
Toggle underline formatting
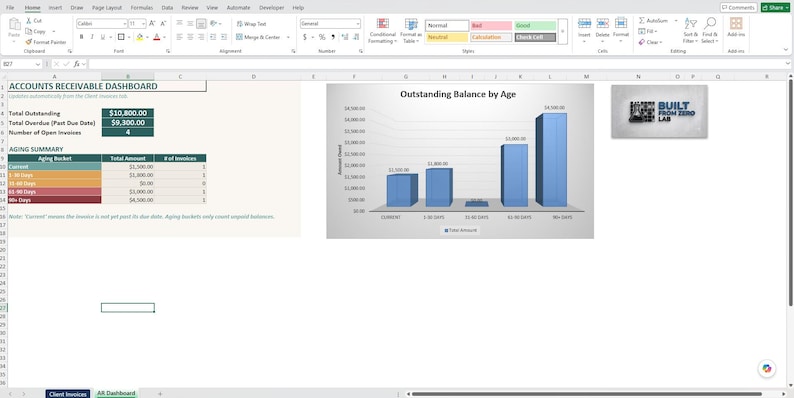tap(103, 37)
